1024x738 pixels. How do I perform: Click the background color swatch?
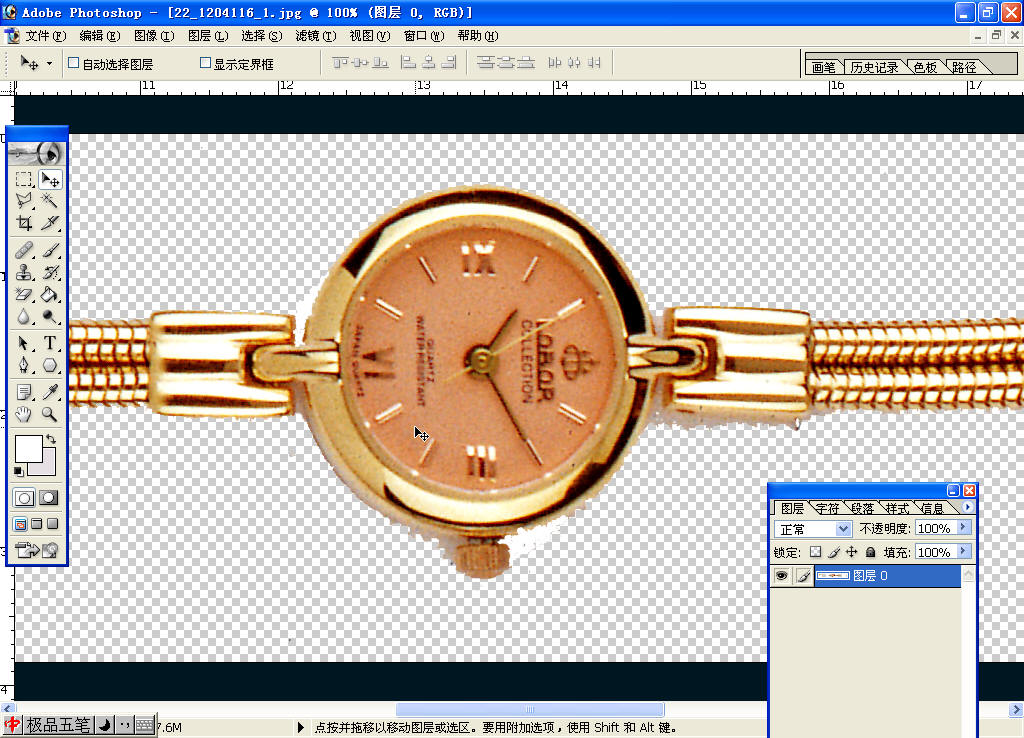(48, 466)
